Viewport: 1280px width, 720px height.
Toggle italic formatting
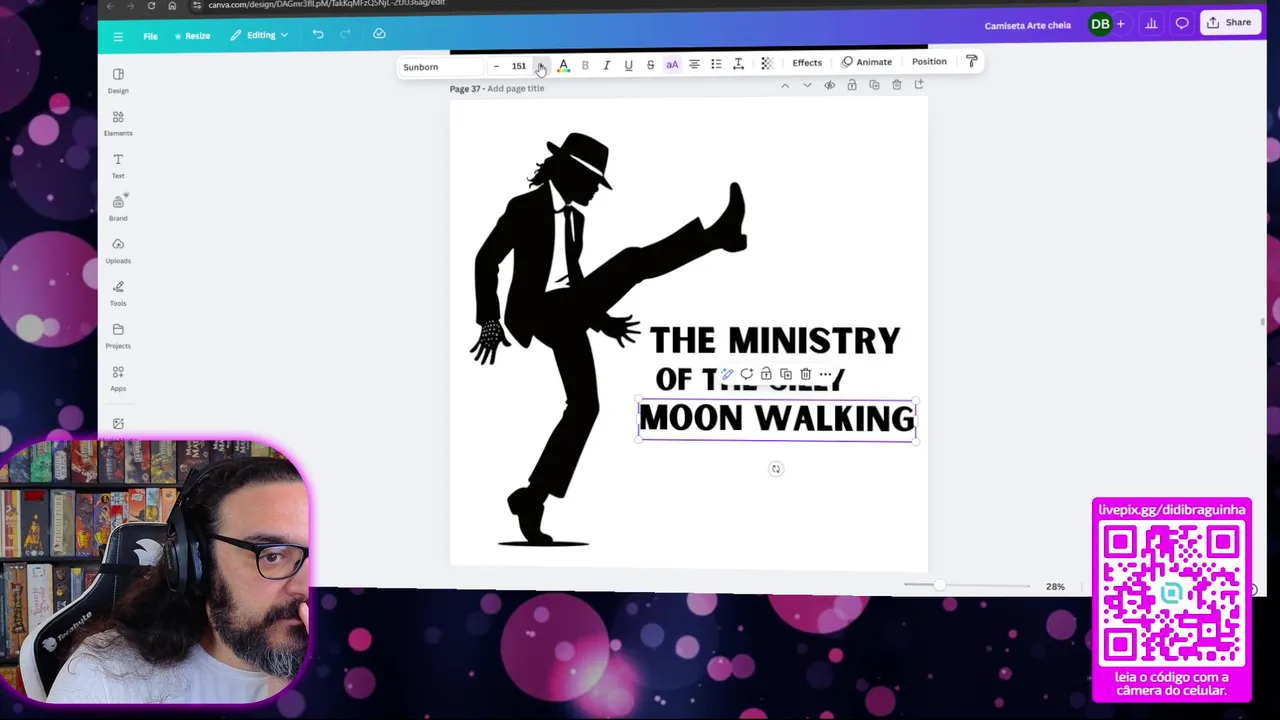[x=606, y=66]
